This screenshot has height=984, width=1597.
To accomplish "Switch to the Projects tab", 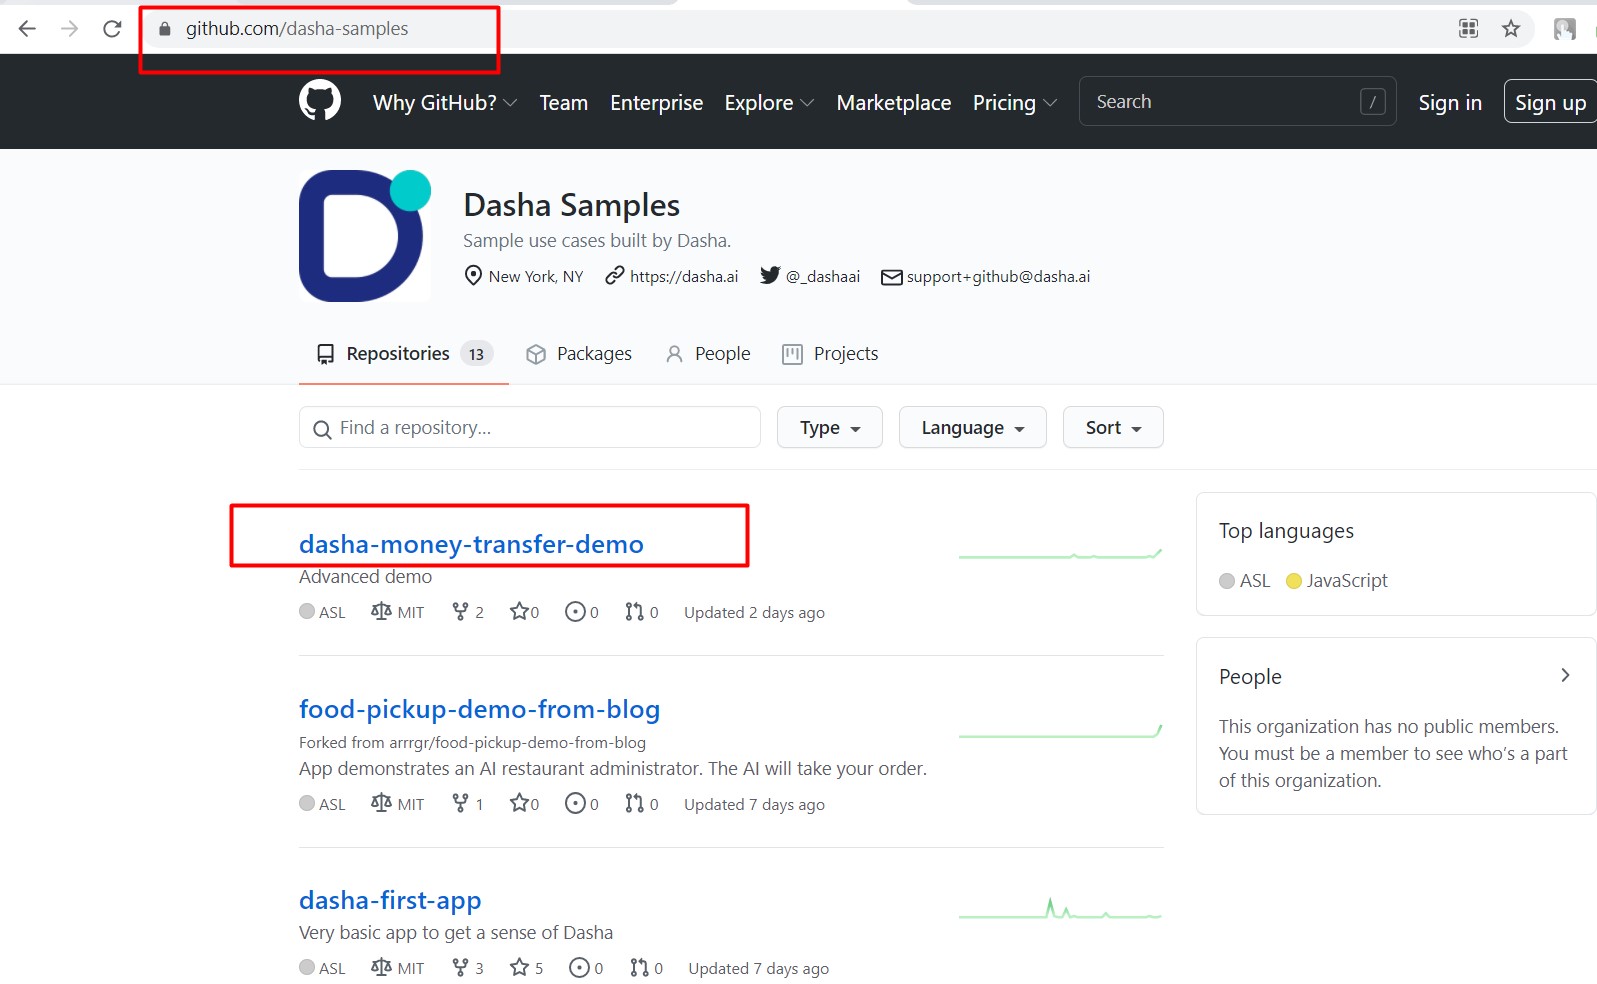I will [830, 354].
